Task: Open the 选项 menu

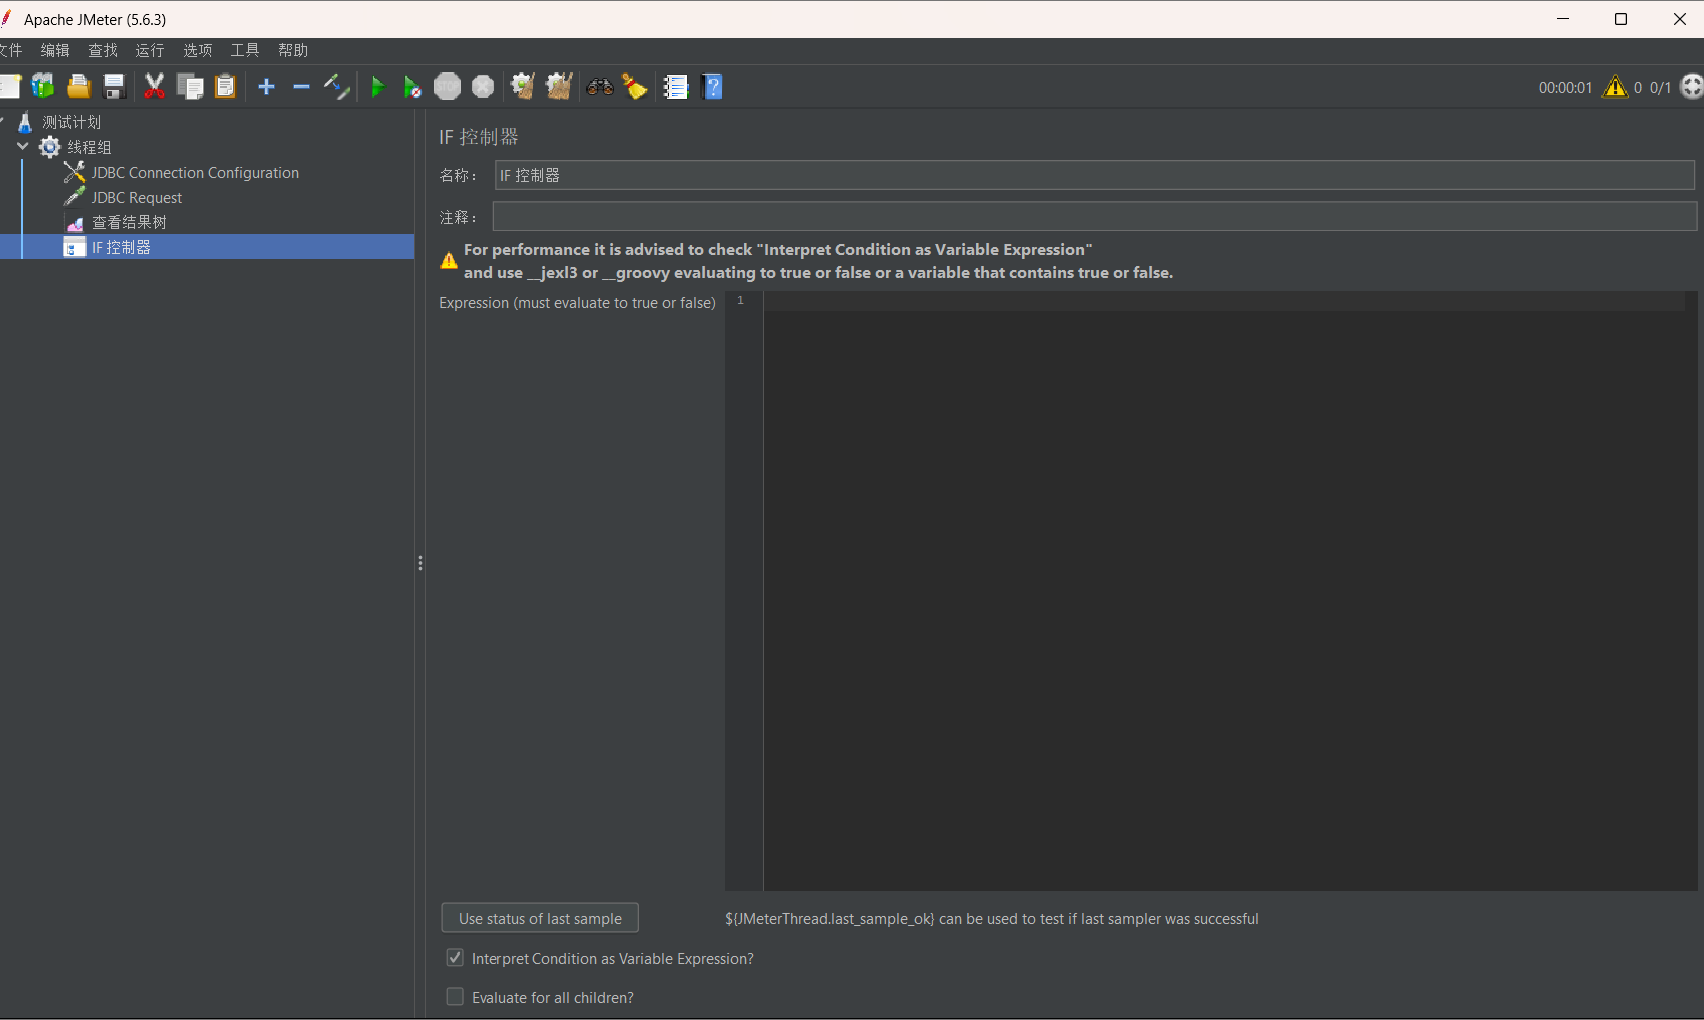Action: tap(198, 50)
